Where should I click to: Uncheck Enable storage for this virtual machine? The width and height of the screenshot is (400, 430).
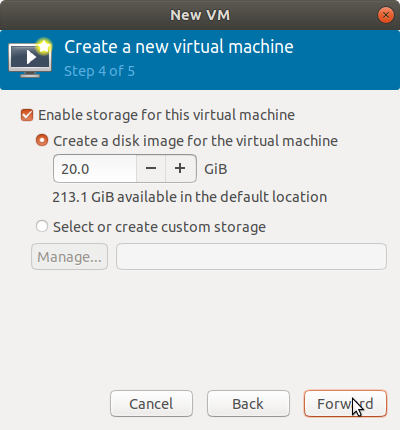click(x=27, y=115)
